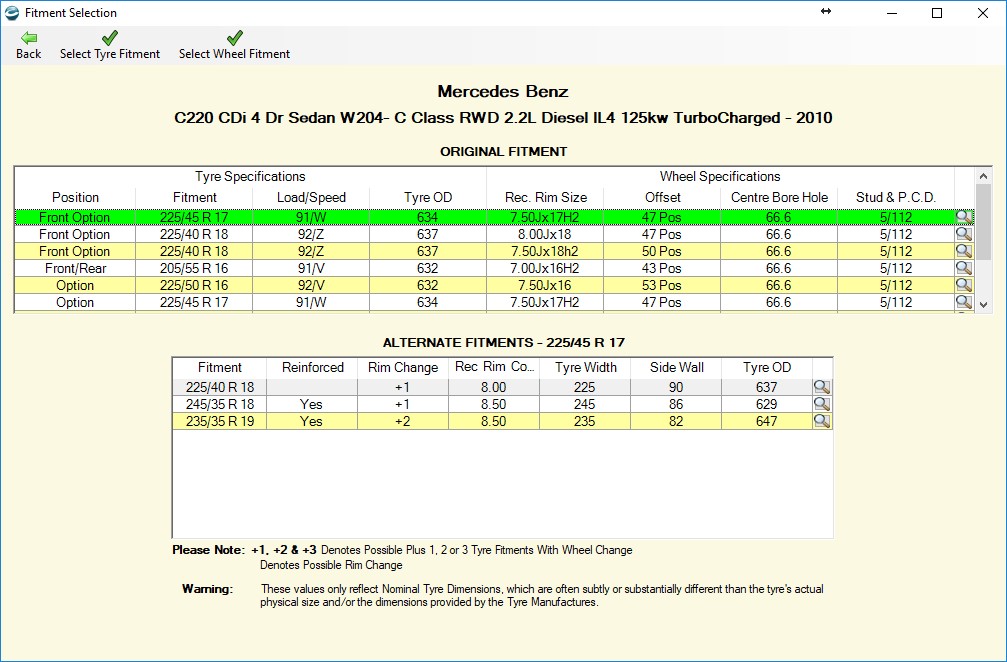Click the 91/V load/speed cell
1007x662 pixels.
pos(311,268)
